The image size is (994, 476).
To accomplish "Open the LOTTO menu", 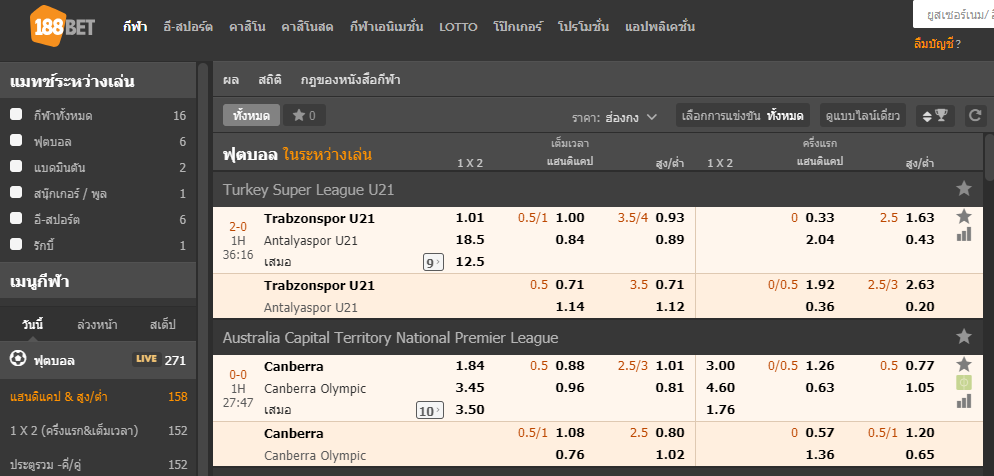I will [458, 27].
